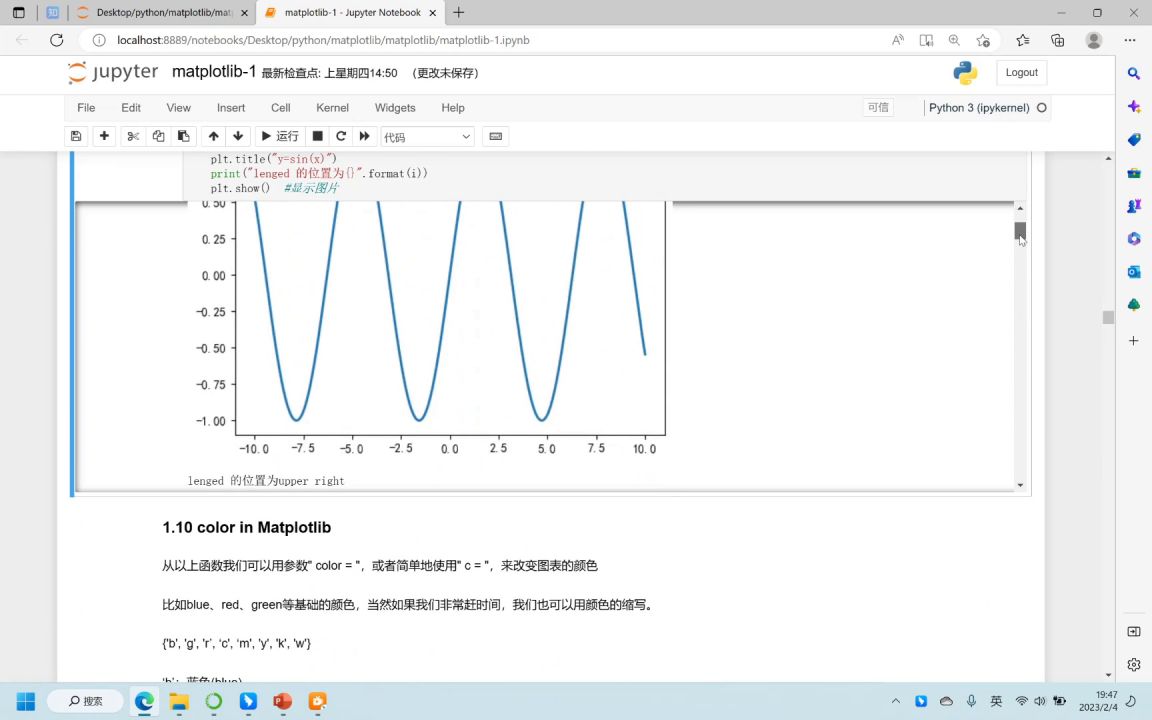The height and width of the screenshot is (720, 1152).
Task: Insert a new cell using the plus icon
Action: click(104, 136)
